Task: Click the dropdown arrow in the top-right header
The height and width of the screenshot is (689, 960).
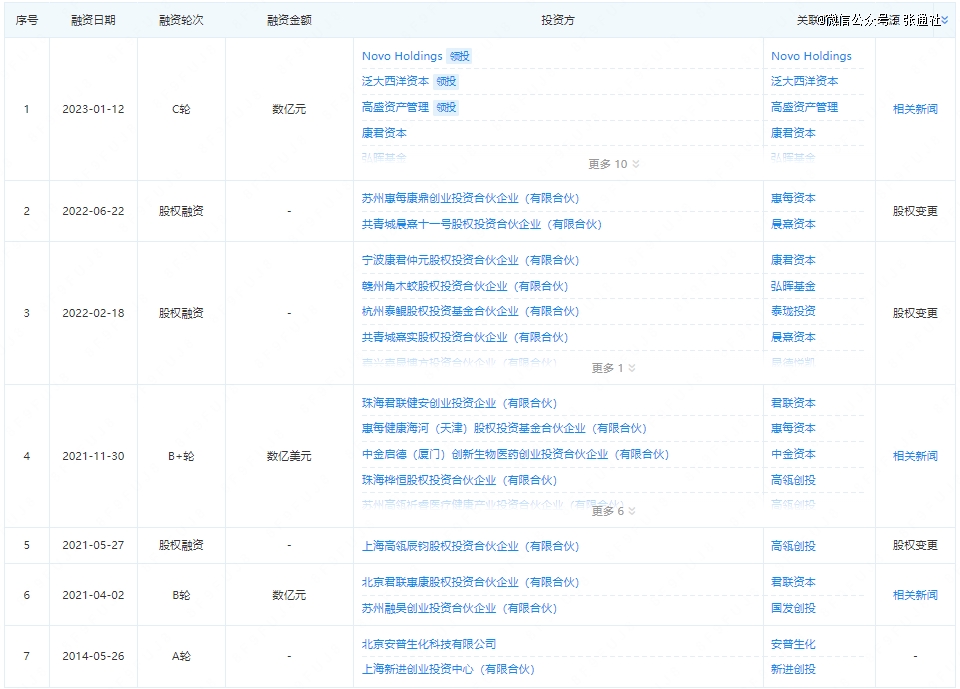Action: 945,20
